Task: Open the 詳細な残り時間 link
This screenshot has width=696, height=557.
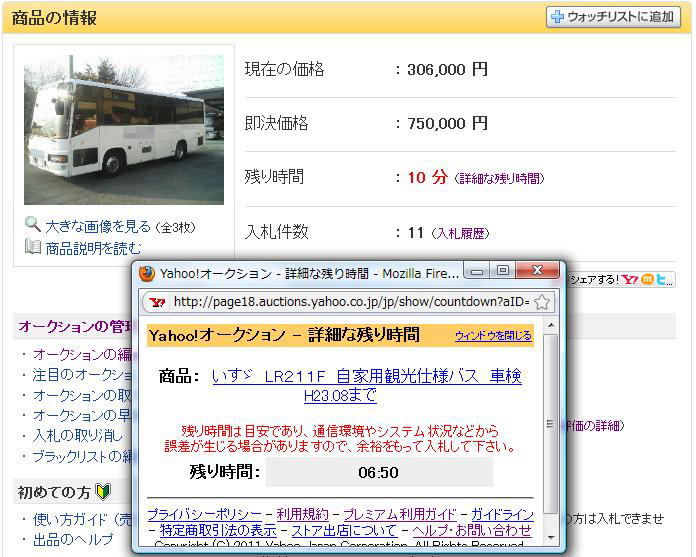Action: [x=499, y=178]
